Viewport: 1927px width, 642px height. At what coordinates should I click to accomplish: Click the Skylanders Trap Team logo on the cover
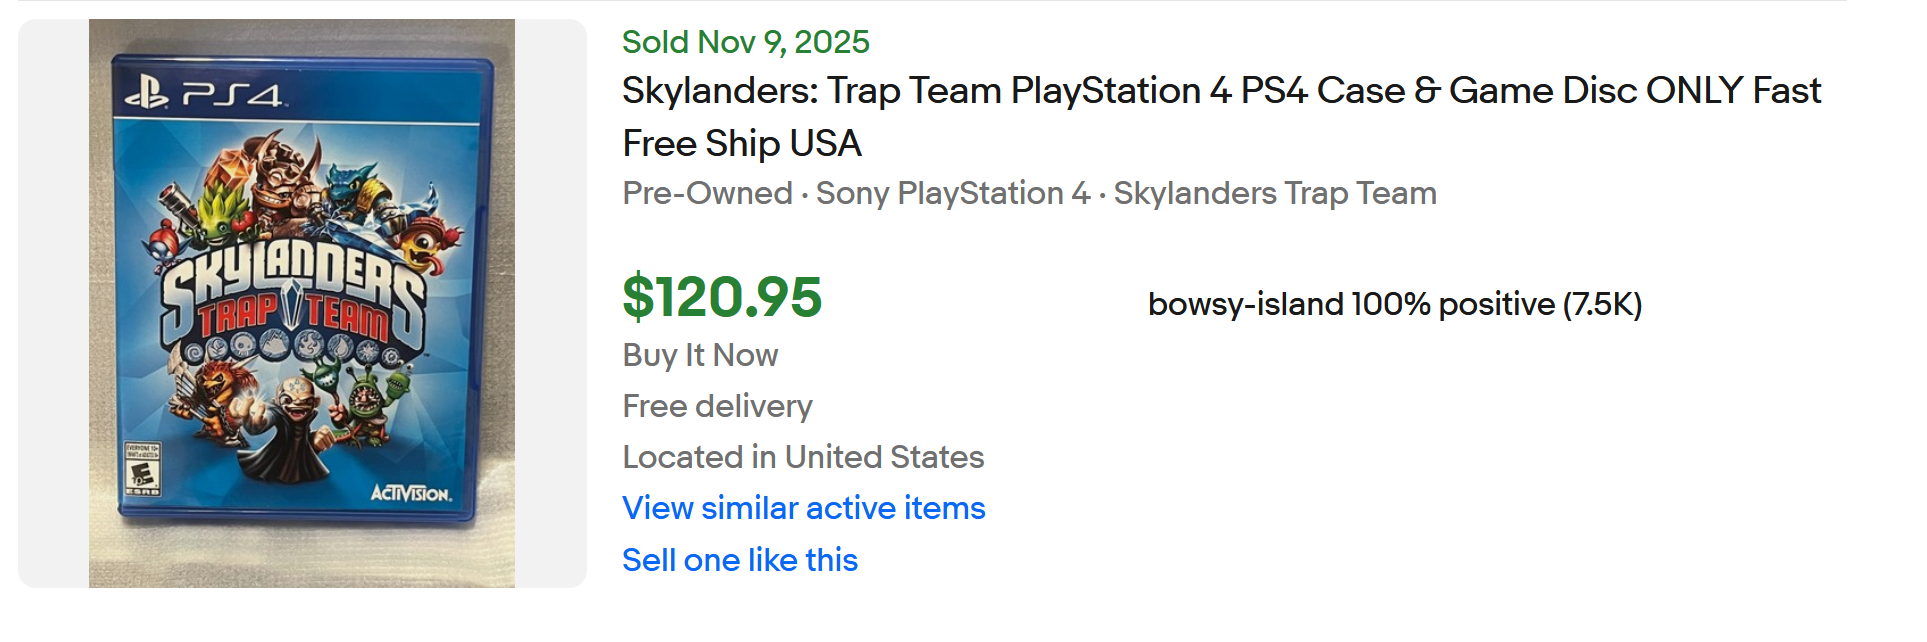292,297
